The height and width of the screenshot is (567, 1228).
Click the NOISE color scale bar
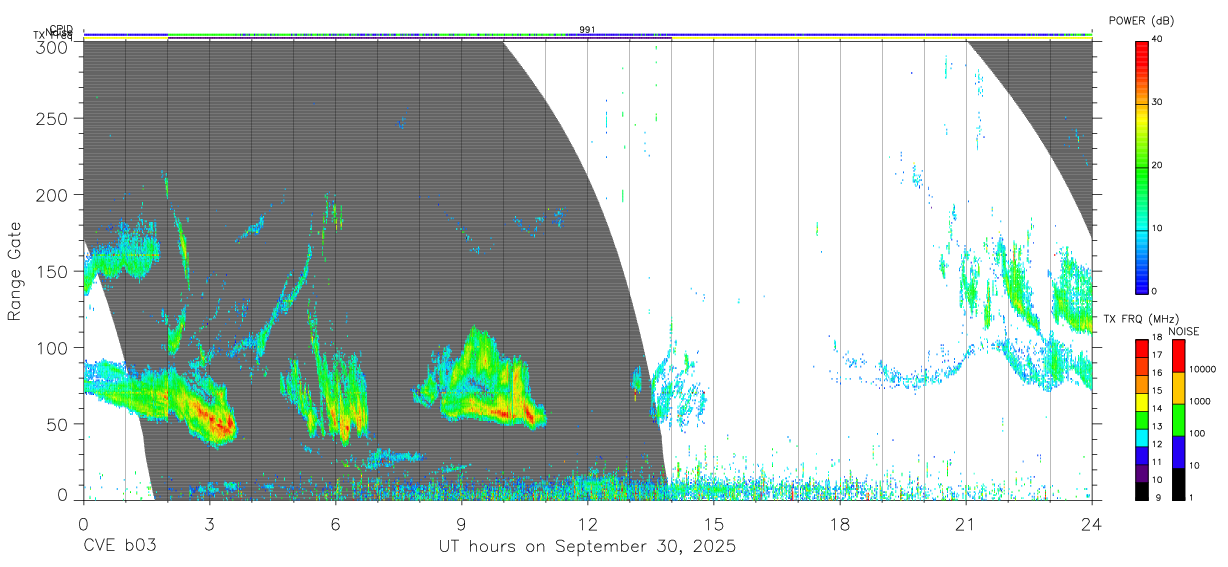1177,419
